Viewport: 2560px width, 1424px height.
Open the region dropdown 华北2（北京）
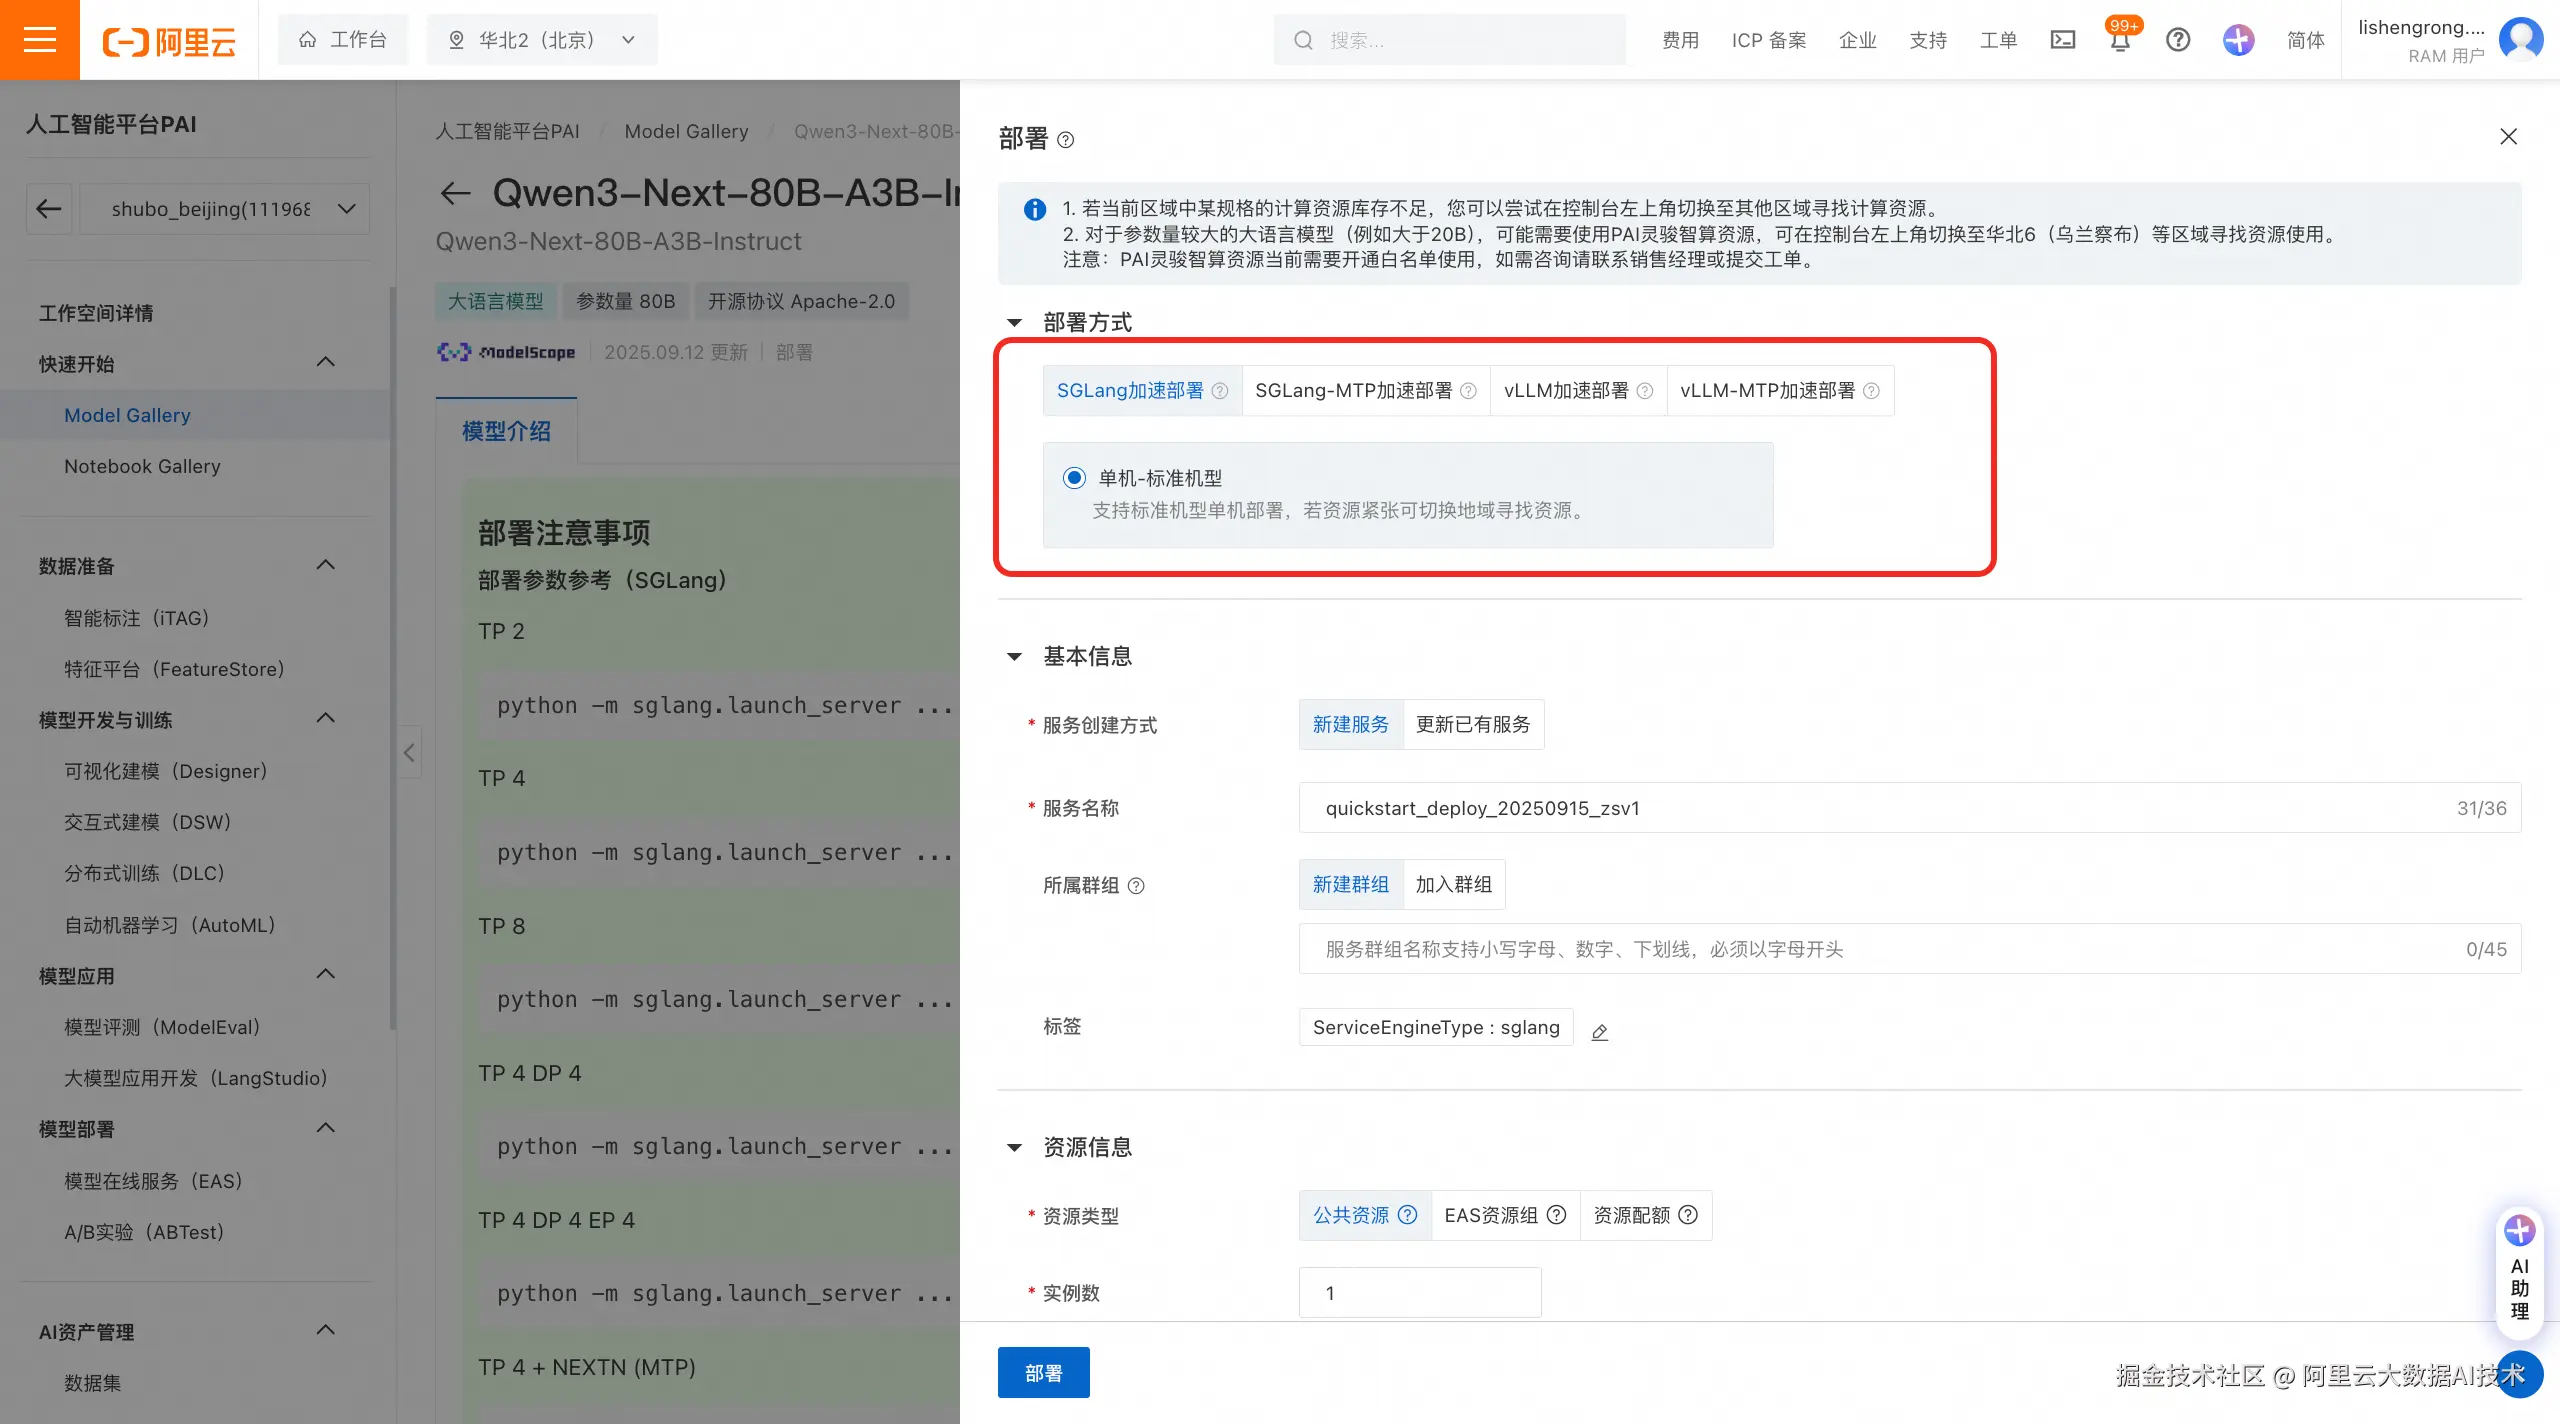click(542, 40)
